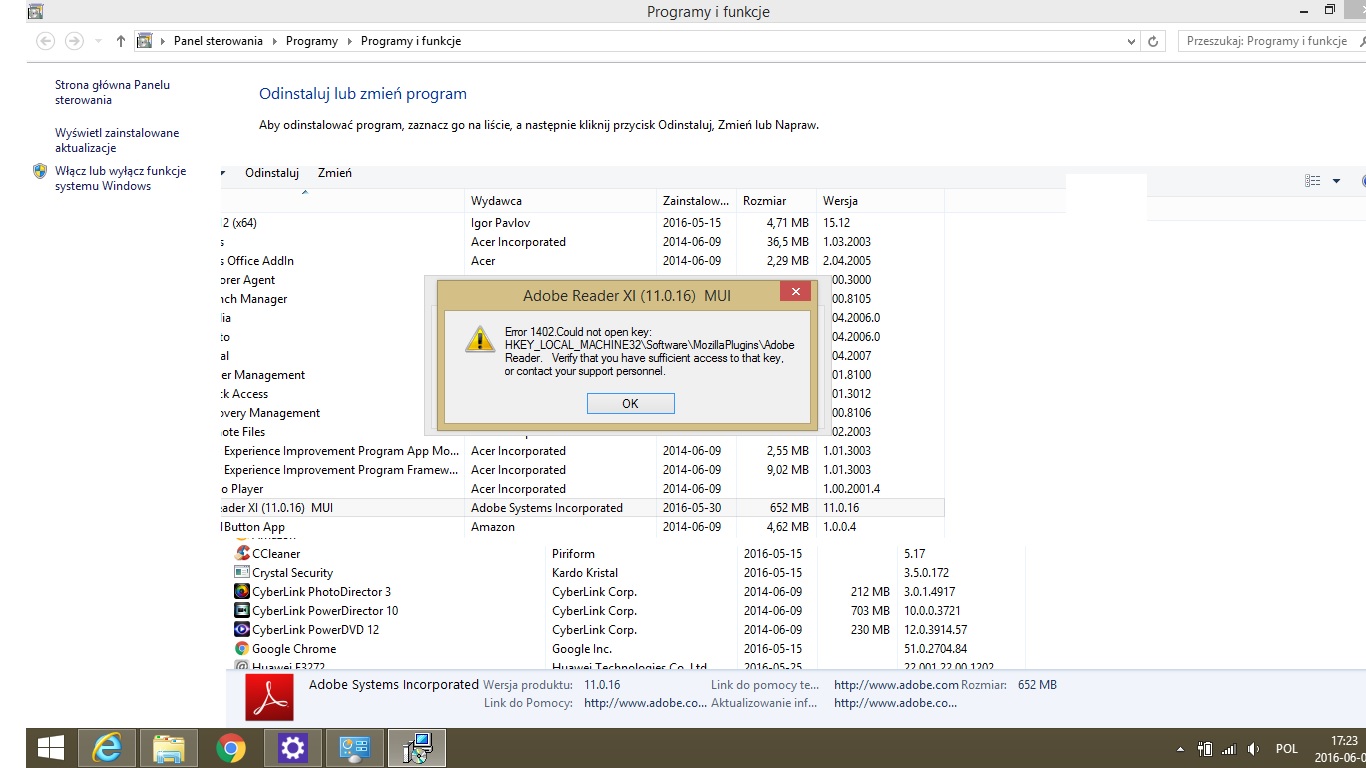Open the network signal tray icon
Viewport: 1366px width, 768px height.
(x=1229, y=748)
